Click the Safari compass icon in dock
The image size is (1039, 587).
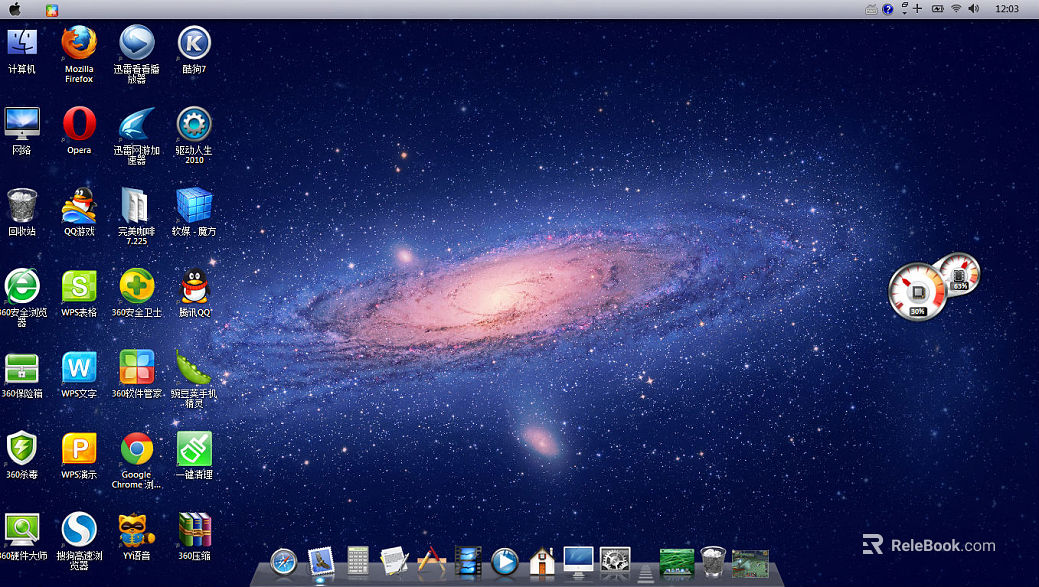point(284,561)
